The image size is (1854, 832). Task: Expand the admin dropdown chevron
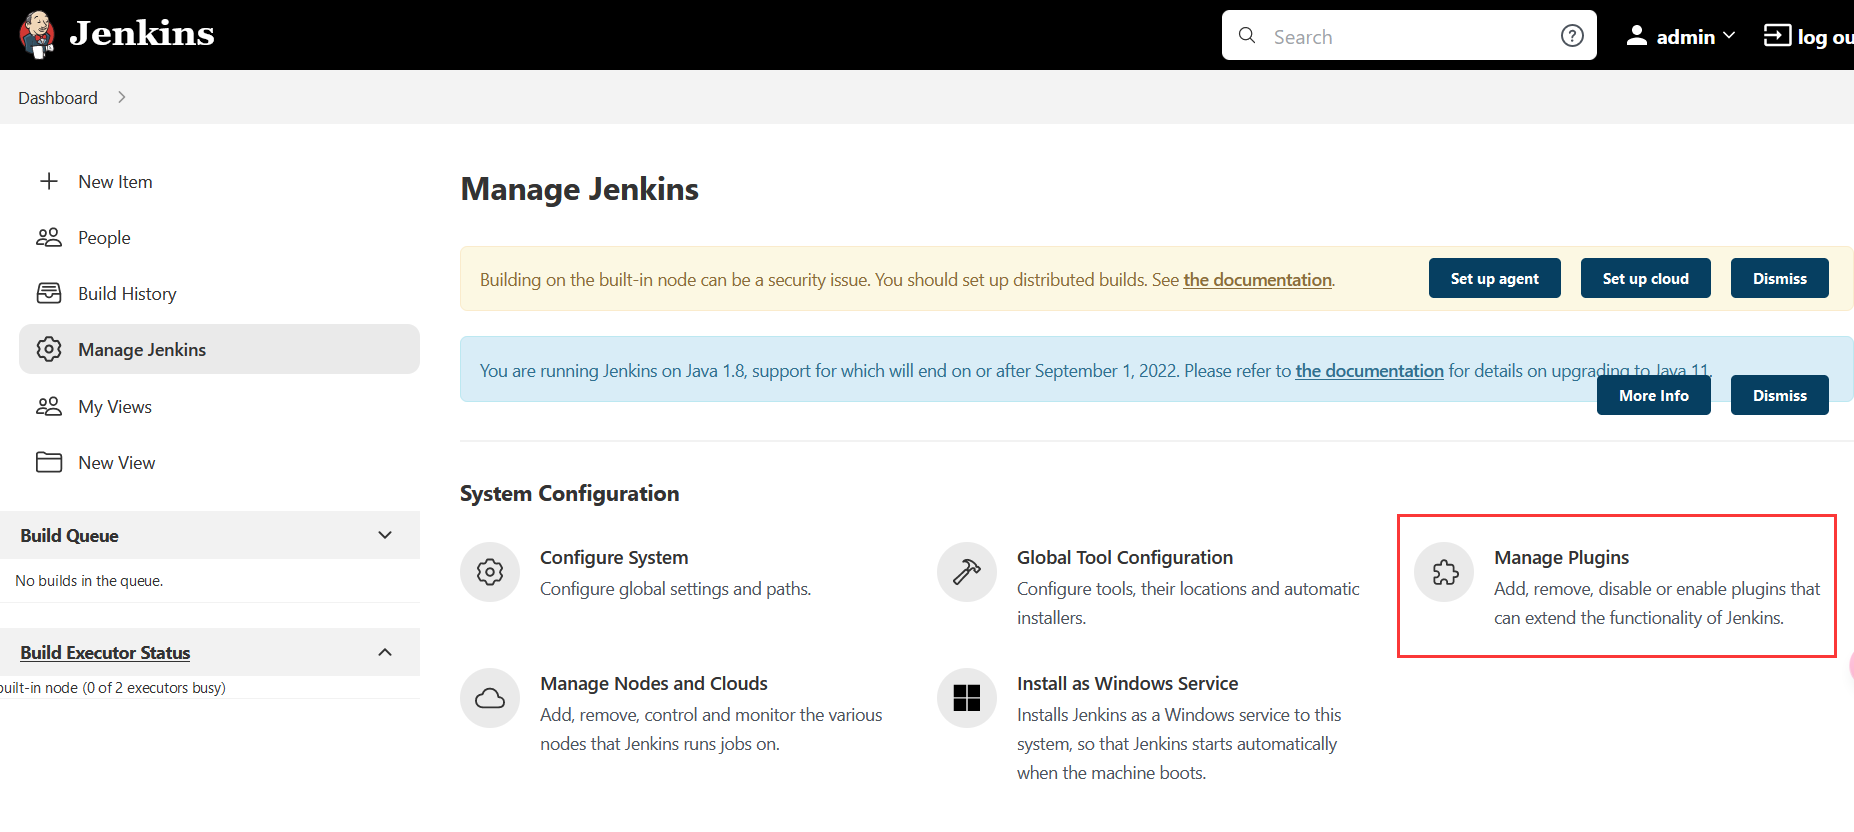click(x=1729, y=36)
